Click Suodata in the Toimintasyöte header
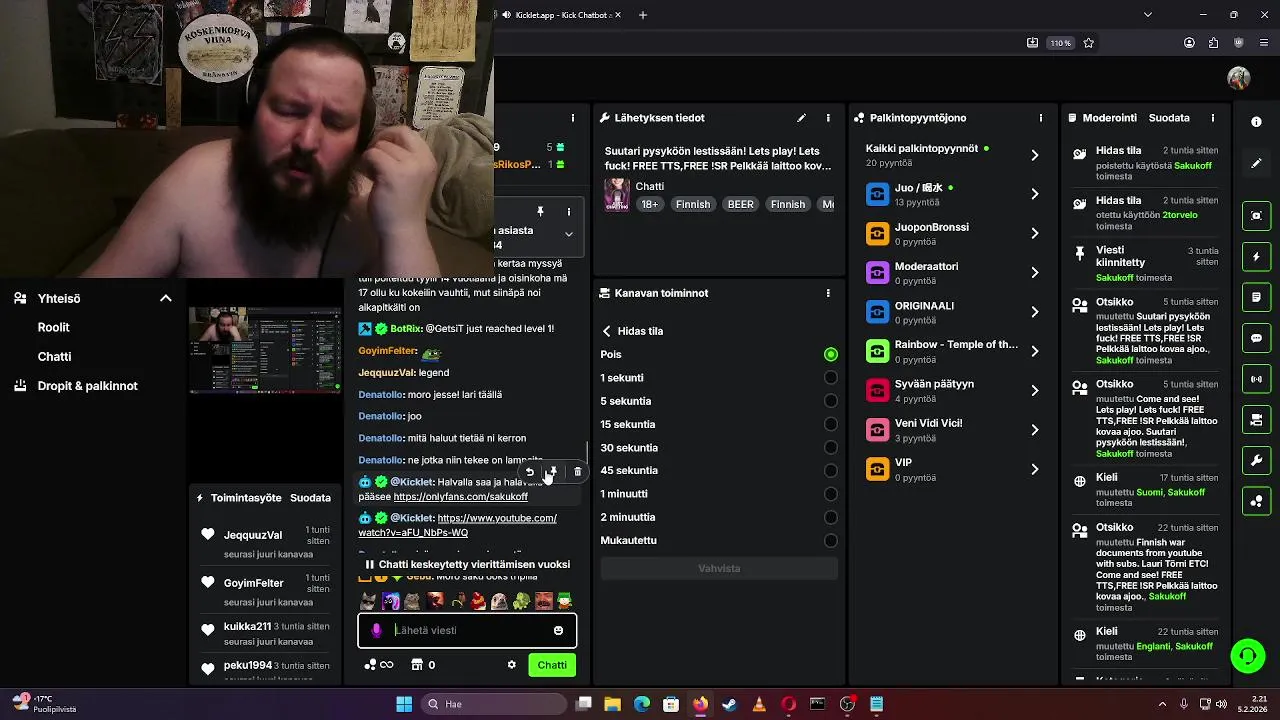The height and width of the screenshot is (720, 1280). [x=310, y=498]
